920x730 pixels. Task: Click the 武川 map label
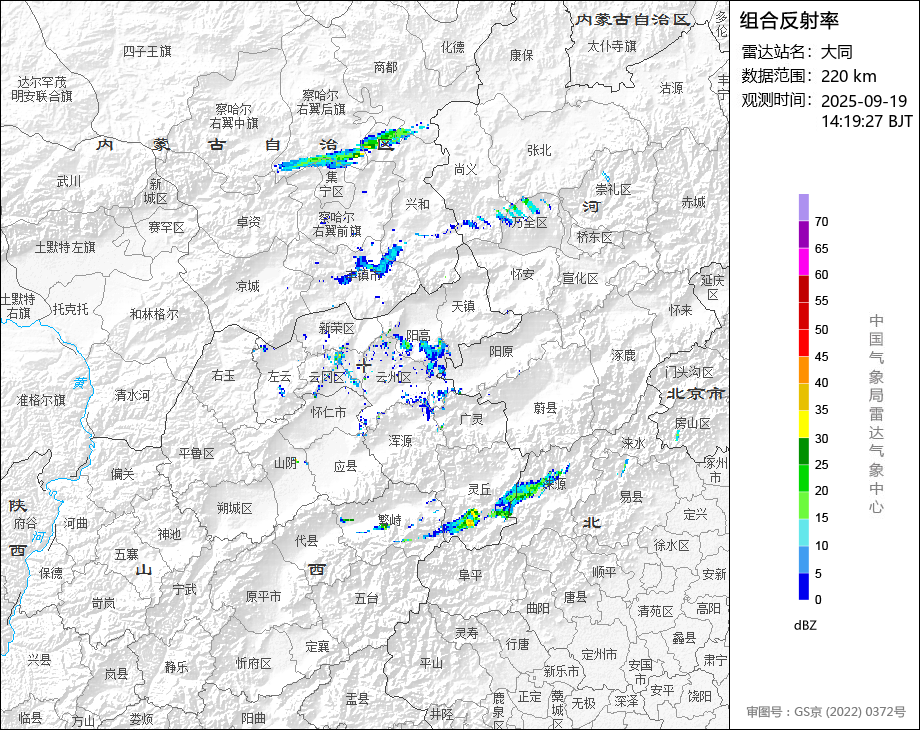[x=69, y=181]
